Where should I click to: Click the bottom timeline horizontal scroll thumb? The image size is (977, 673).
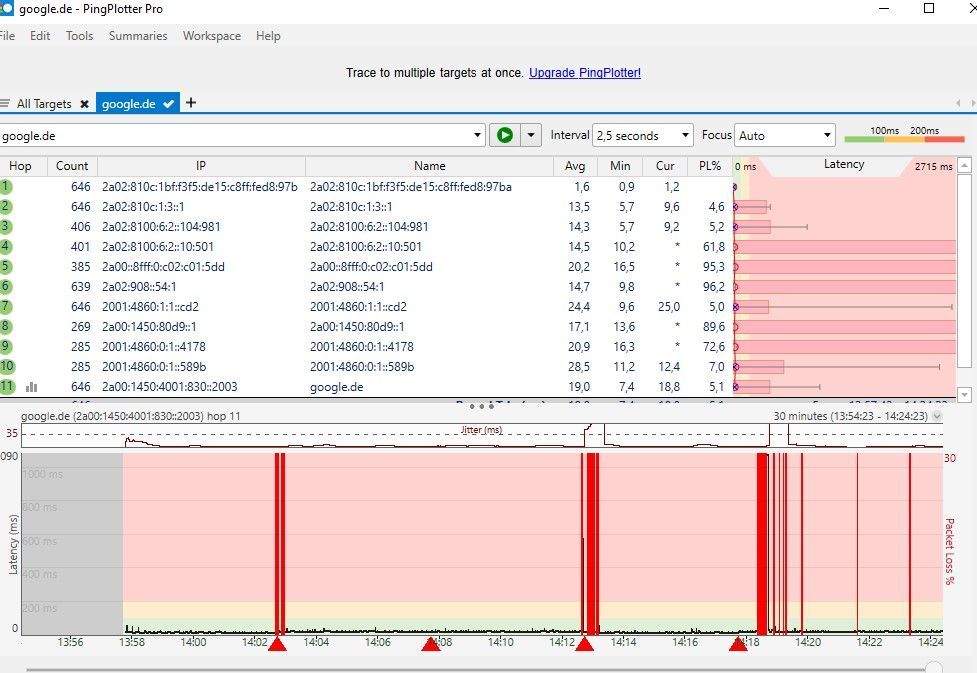pyautogui.click(x=933, y=668)
